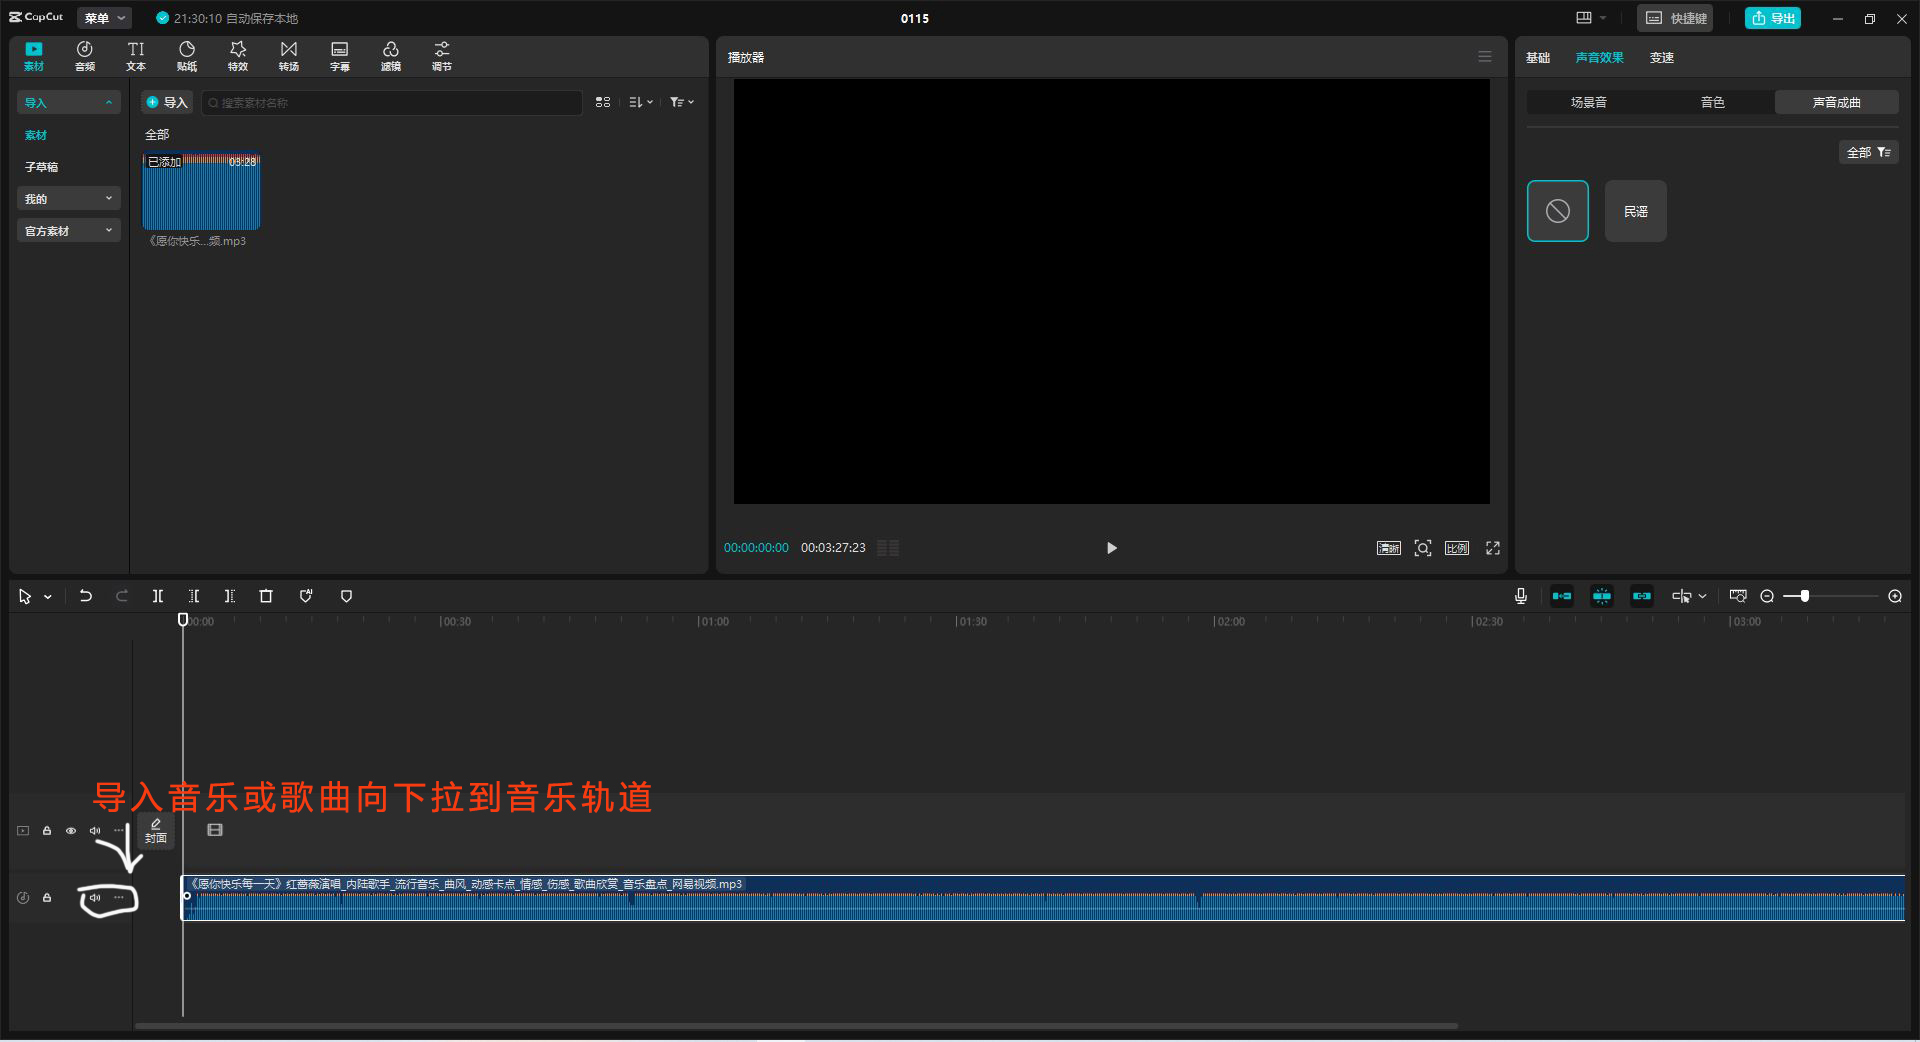Mute the video track speaker icon
The width and height of the screenshot is (1920, 1042).
pyautogui.click(x=95, y=830)
